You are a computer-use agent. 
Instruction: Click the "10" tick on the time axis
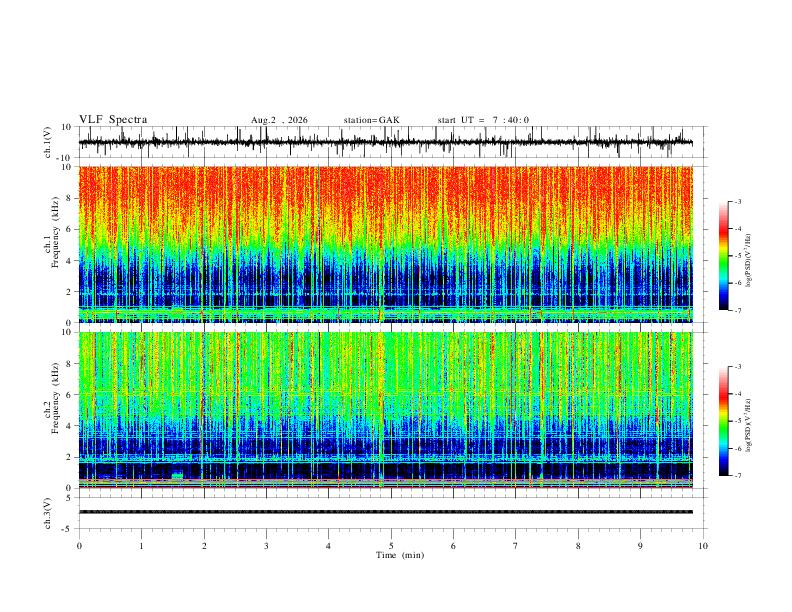click(703, 546)
